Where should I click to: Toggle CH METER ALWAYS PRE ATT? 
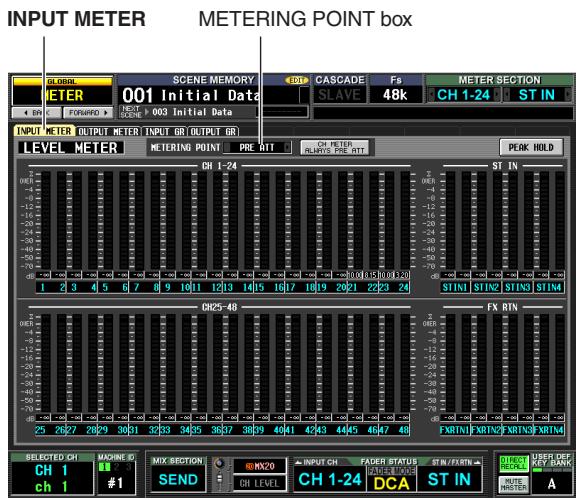[x=335, y=148]
